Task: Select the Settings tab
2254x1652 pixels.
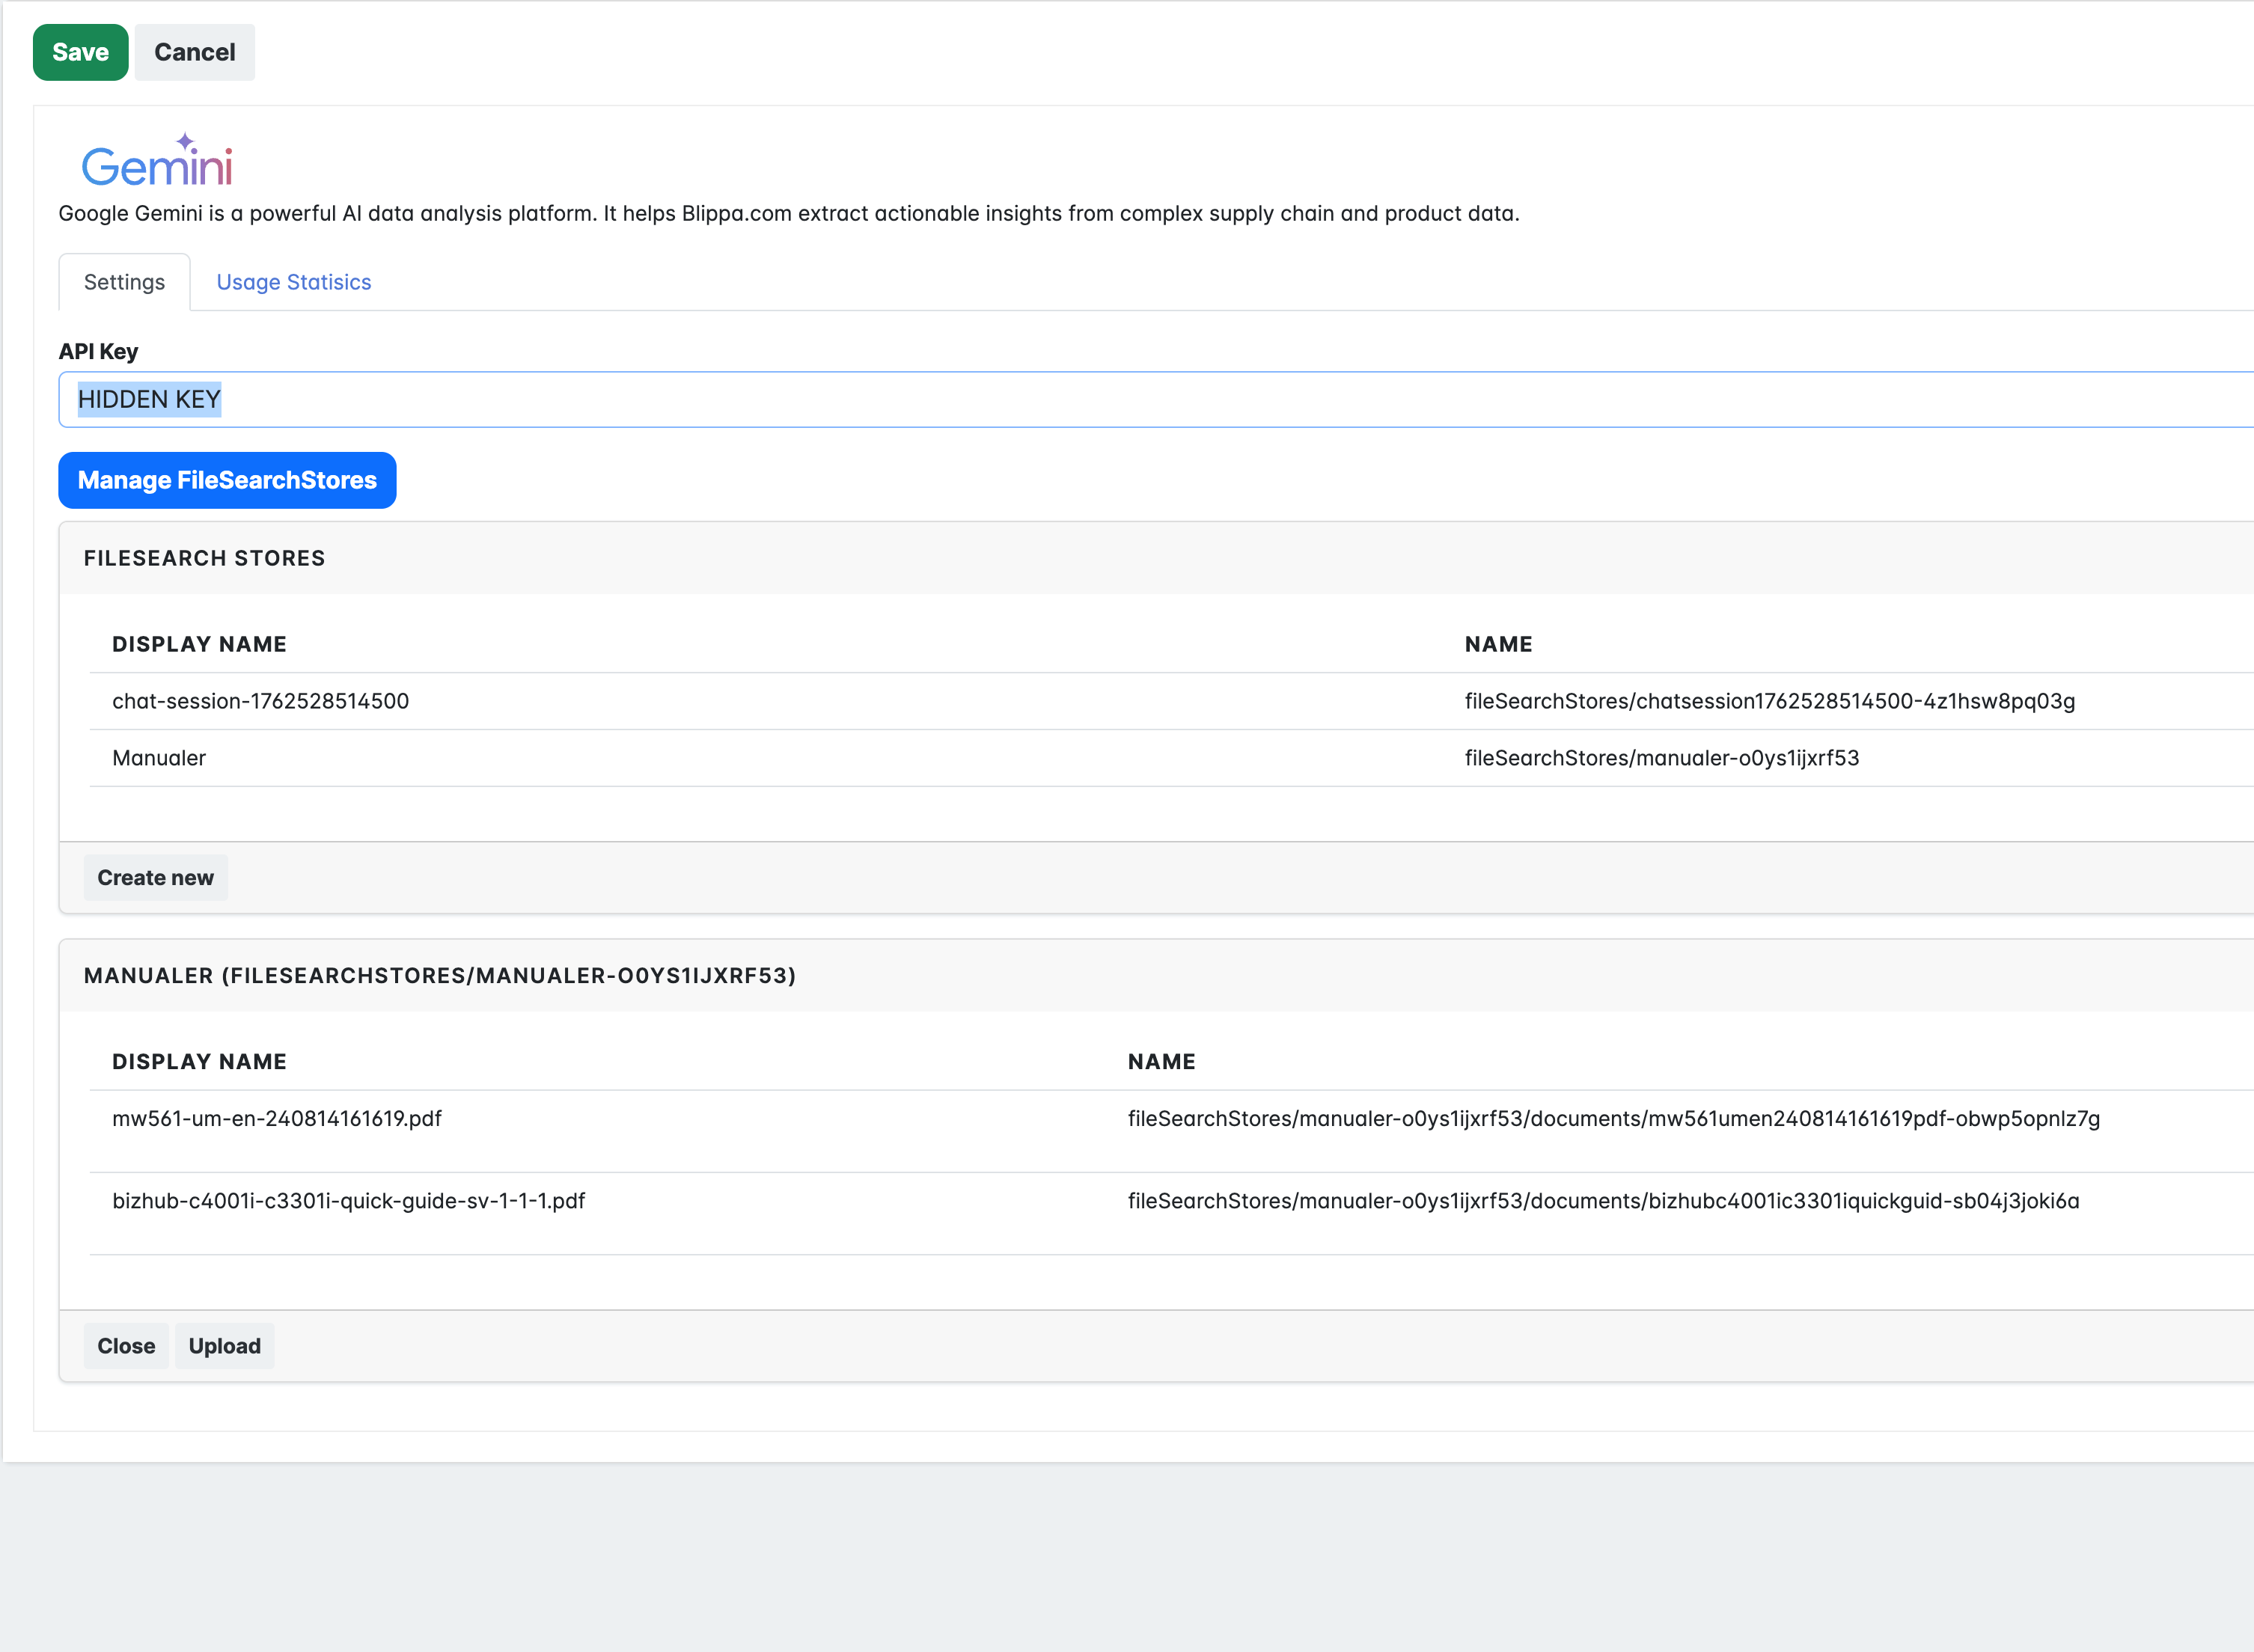Action: (x=123, y=282)
